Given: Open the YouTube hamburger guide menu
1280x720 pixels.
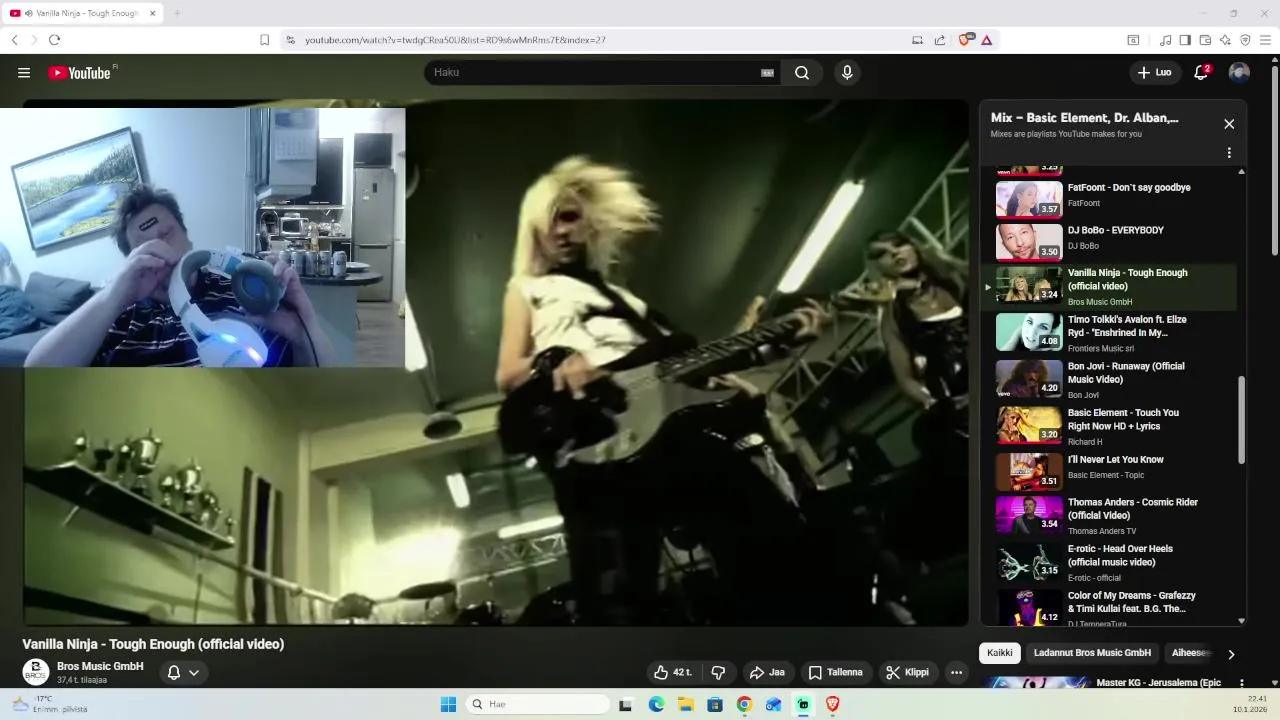Looking at the screenshot, I should [x=24, y=72].
